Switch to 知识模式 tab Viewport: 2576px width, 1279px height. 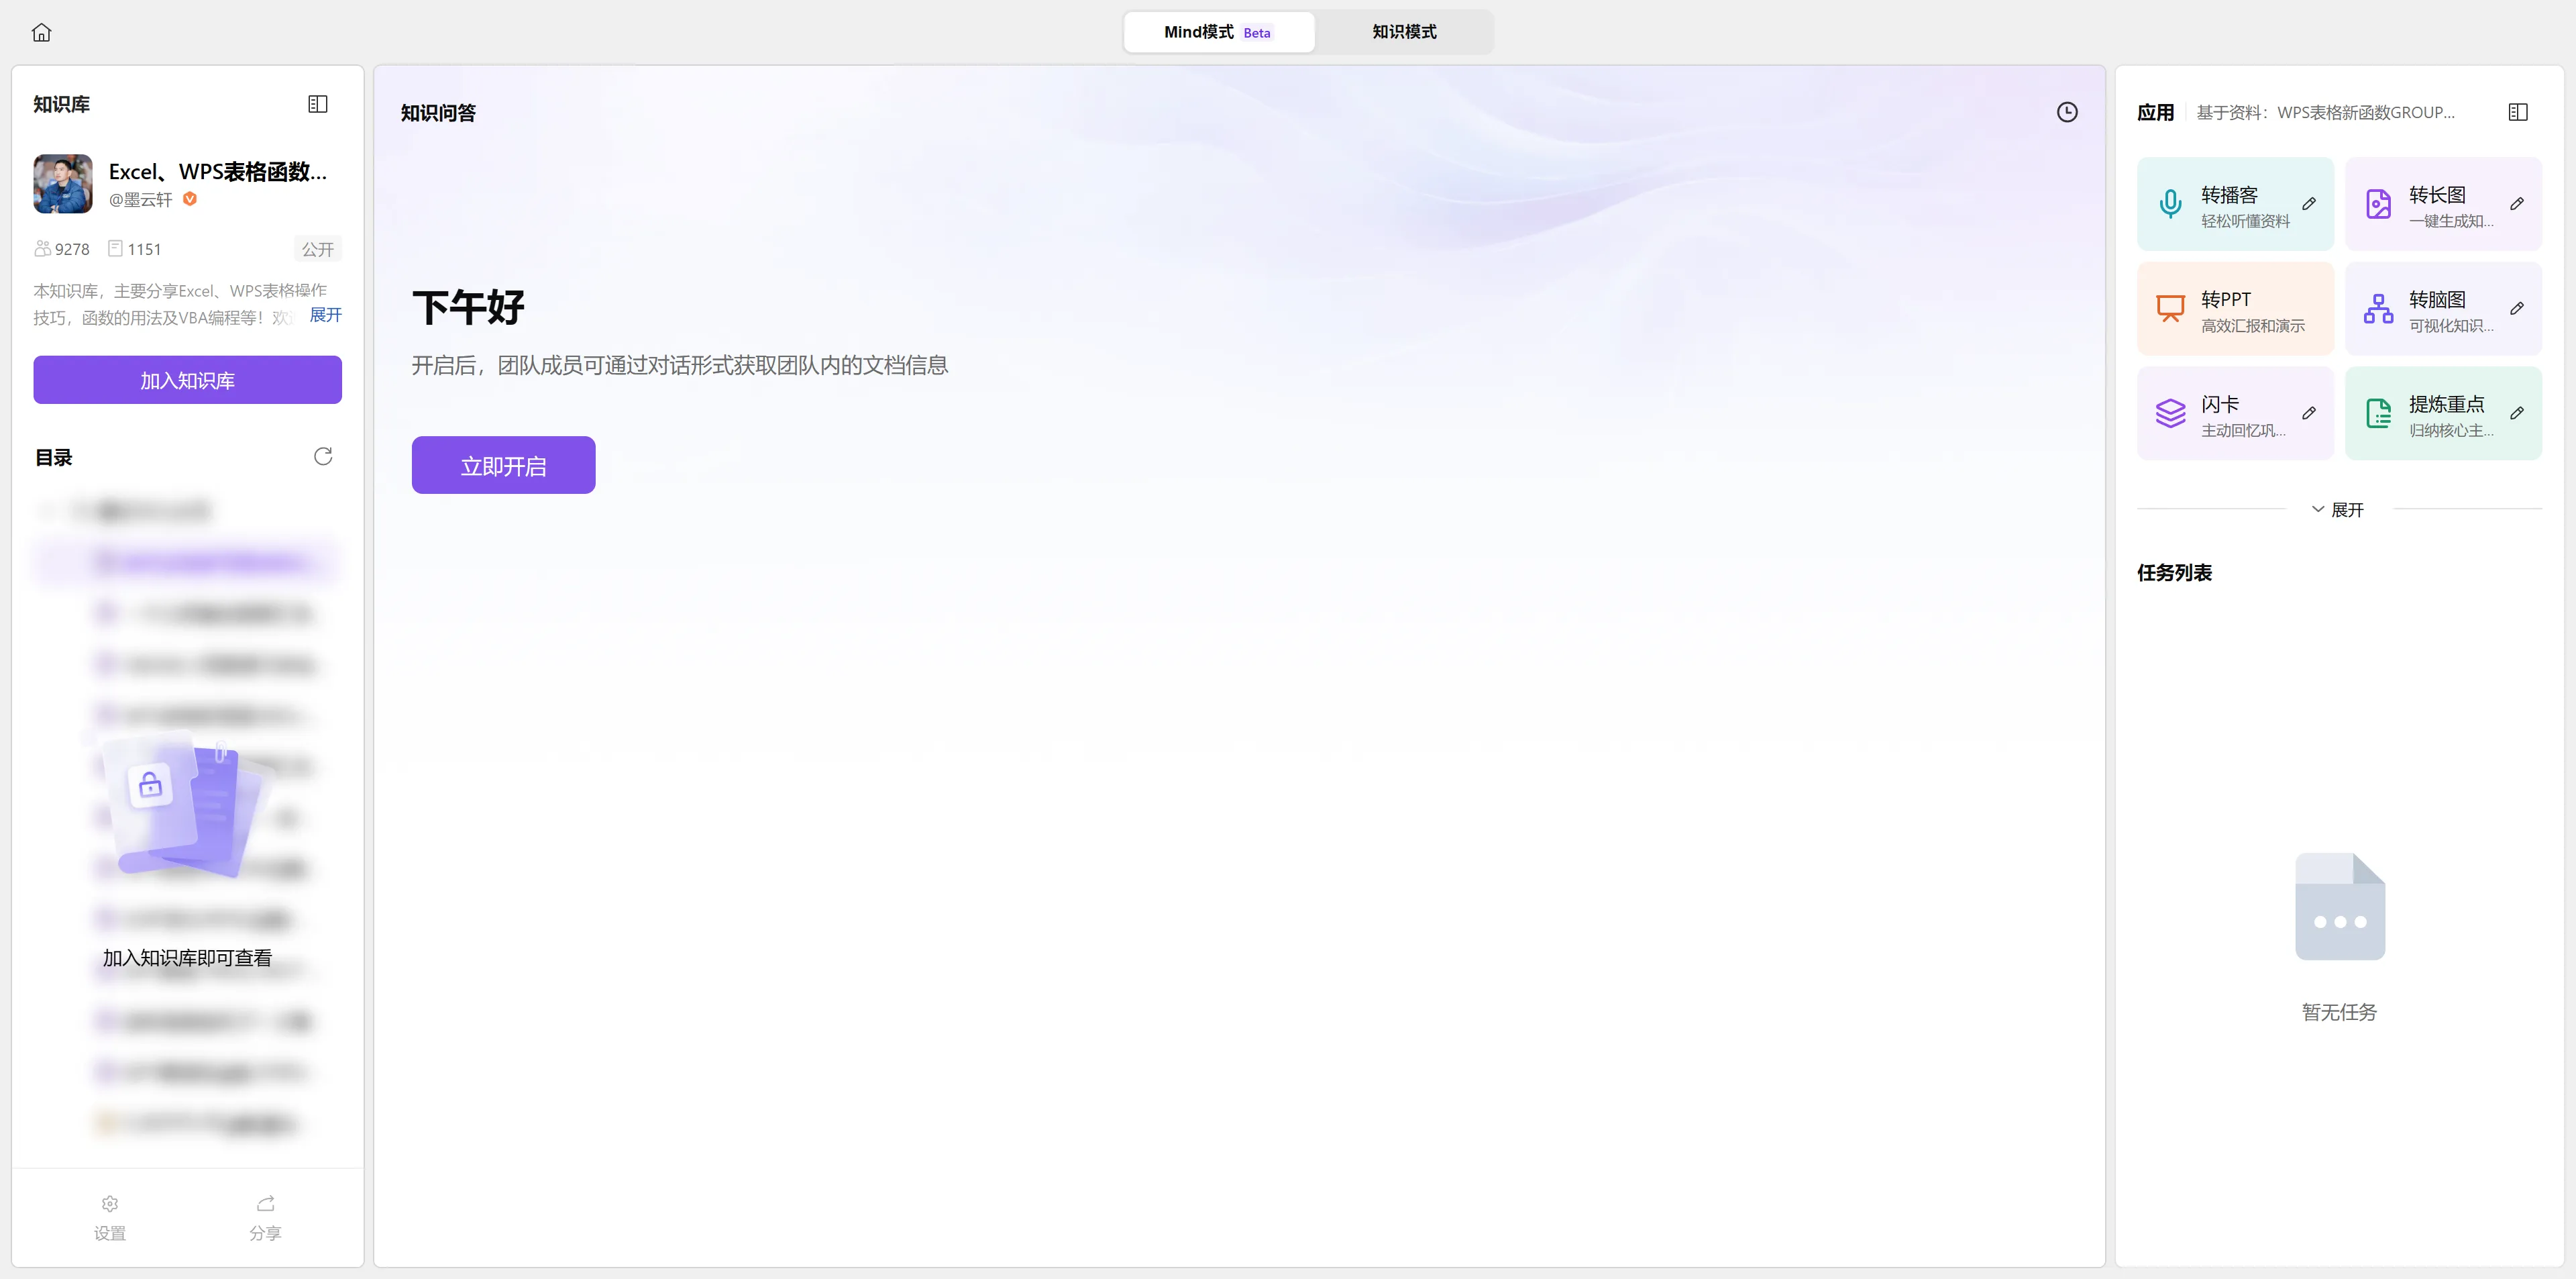1404,32
